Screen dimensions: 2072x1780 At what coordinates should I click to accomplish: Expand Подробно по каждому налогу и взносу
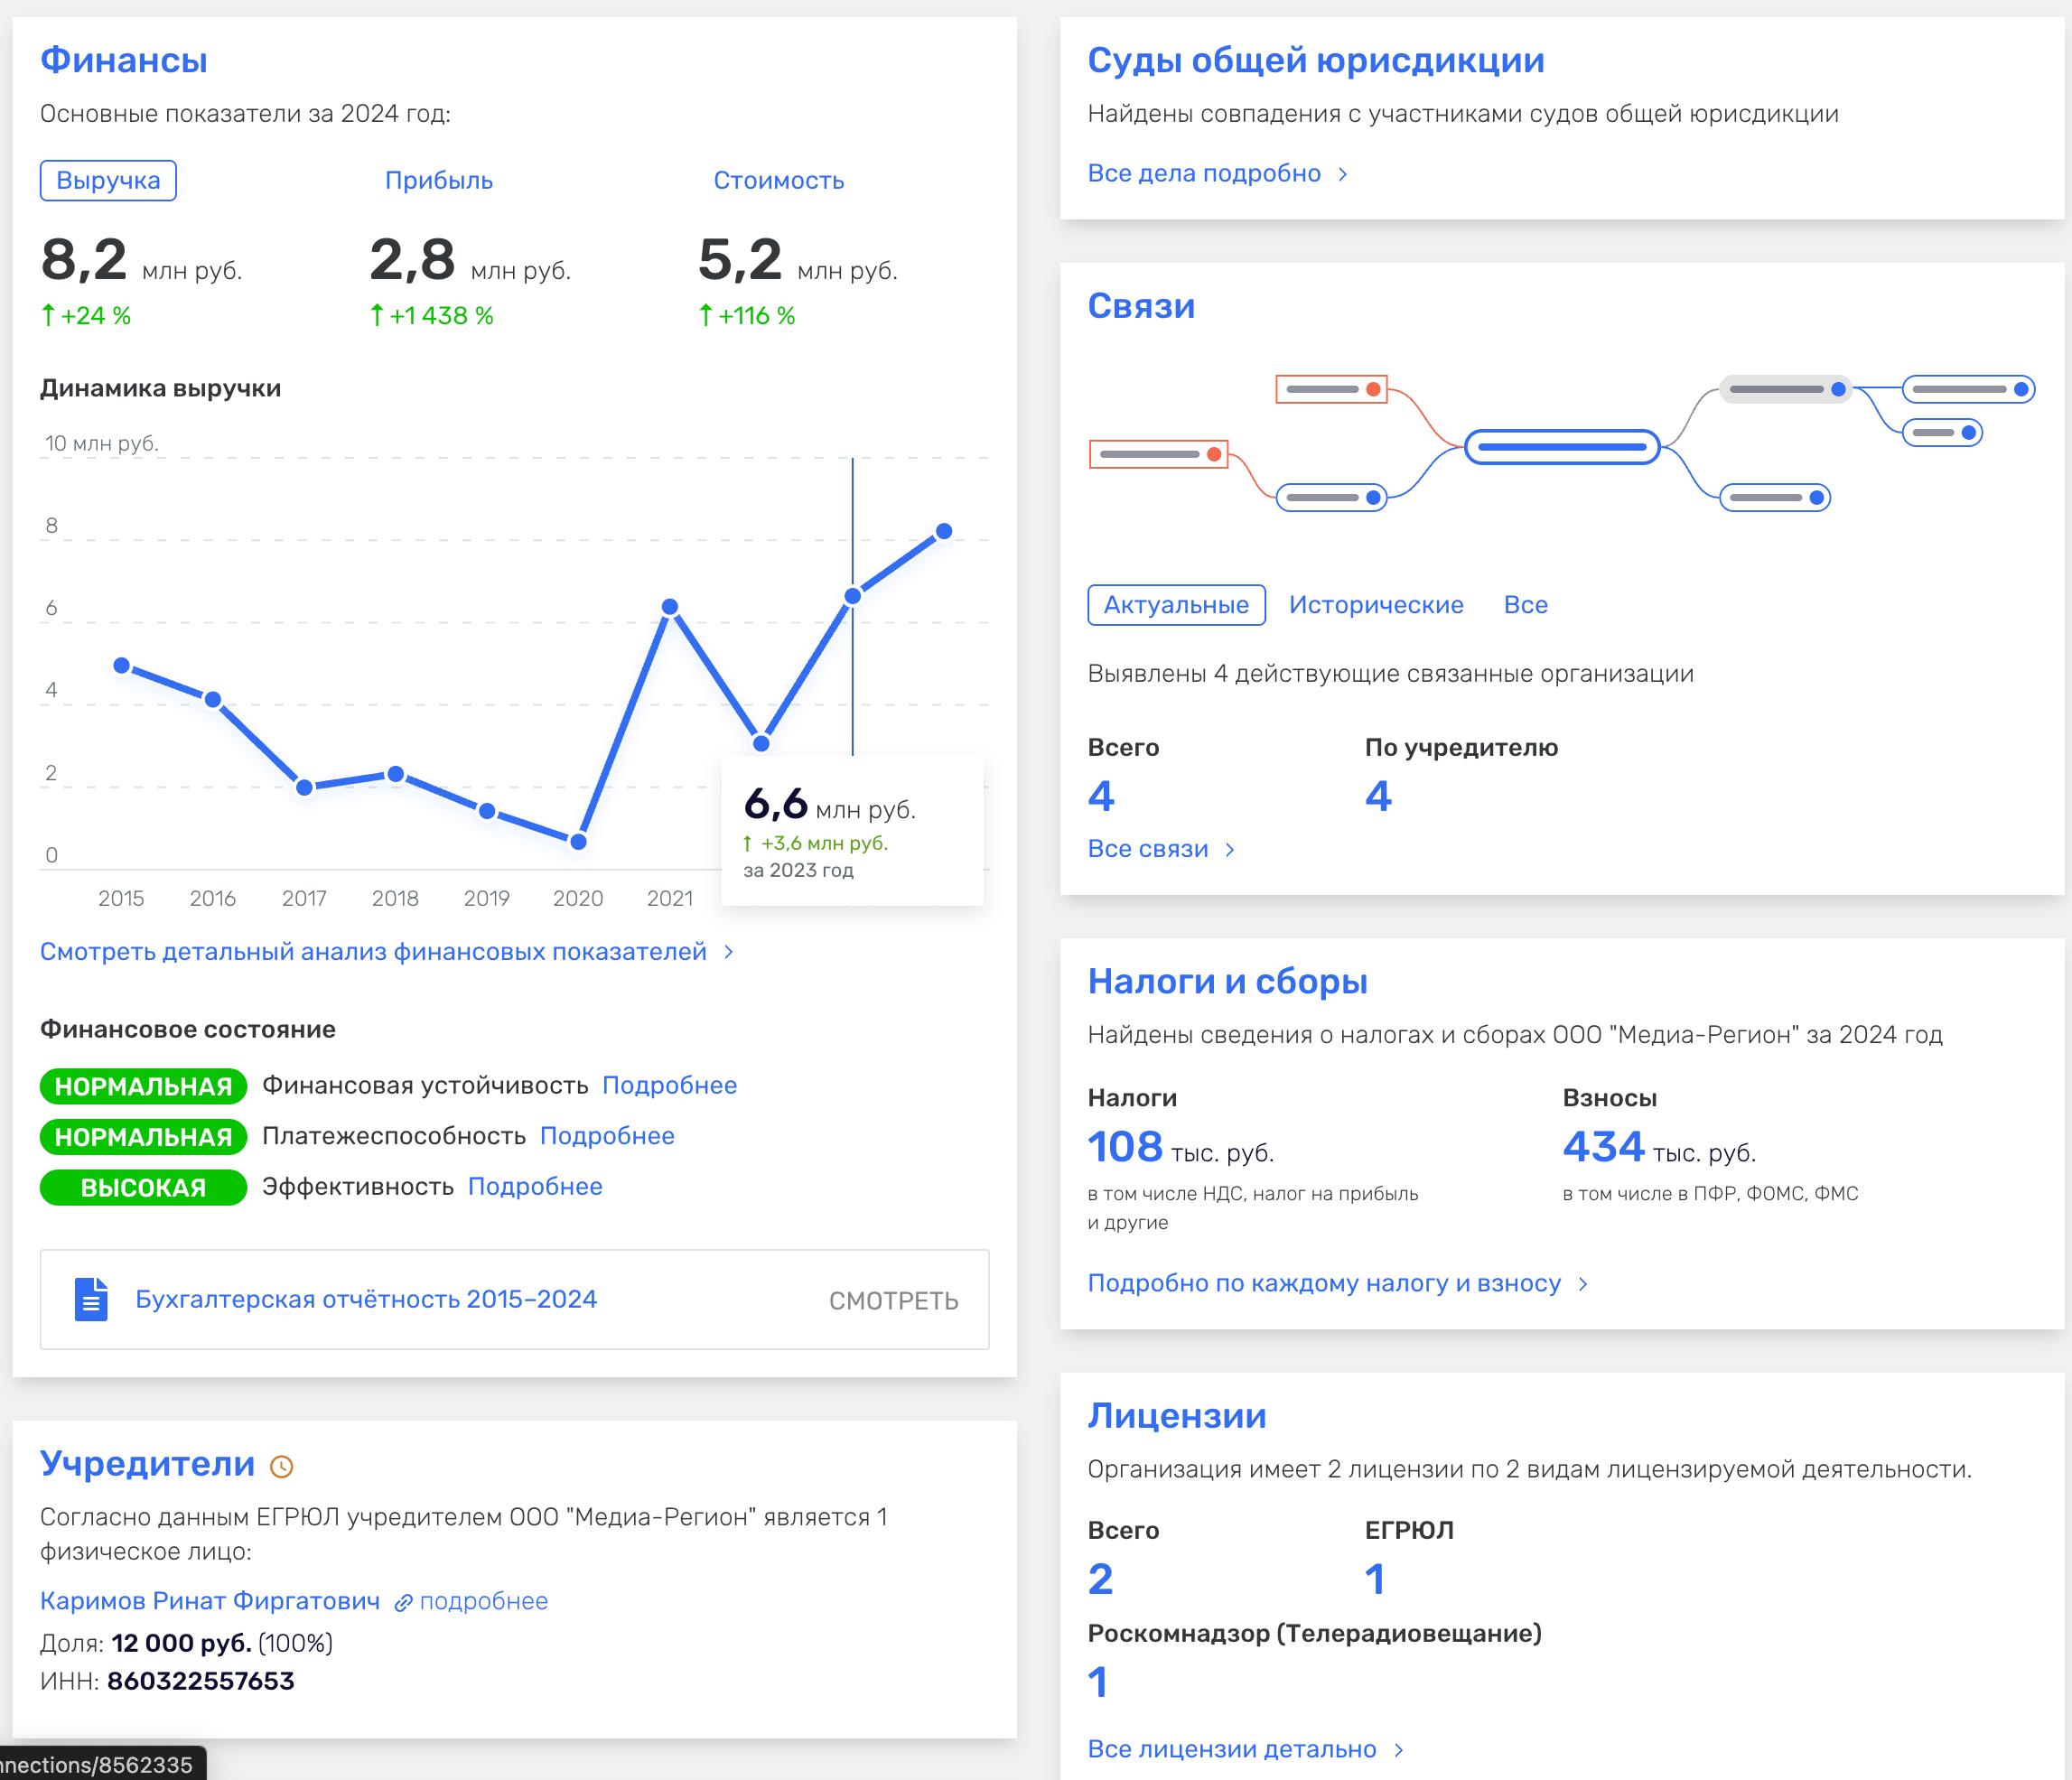(1324, 1283)
